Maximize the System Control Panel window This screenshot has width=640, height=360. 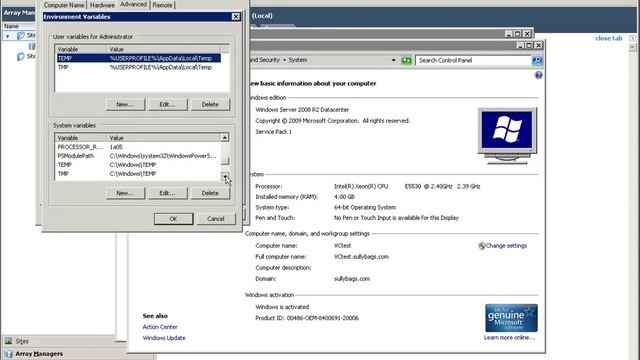(x=529, y=45)
